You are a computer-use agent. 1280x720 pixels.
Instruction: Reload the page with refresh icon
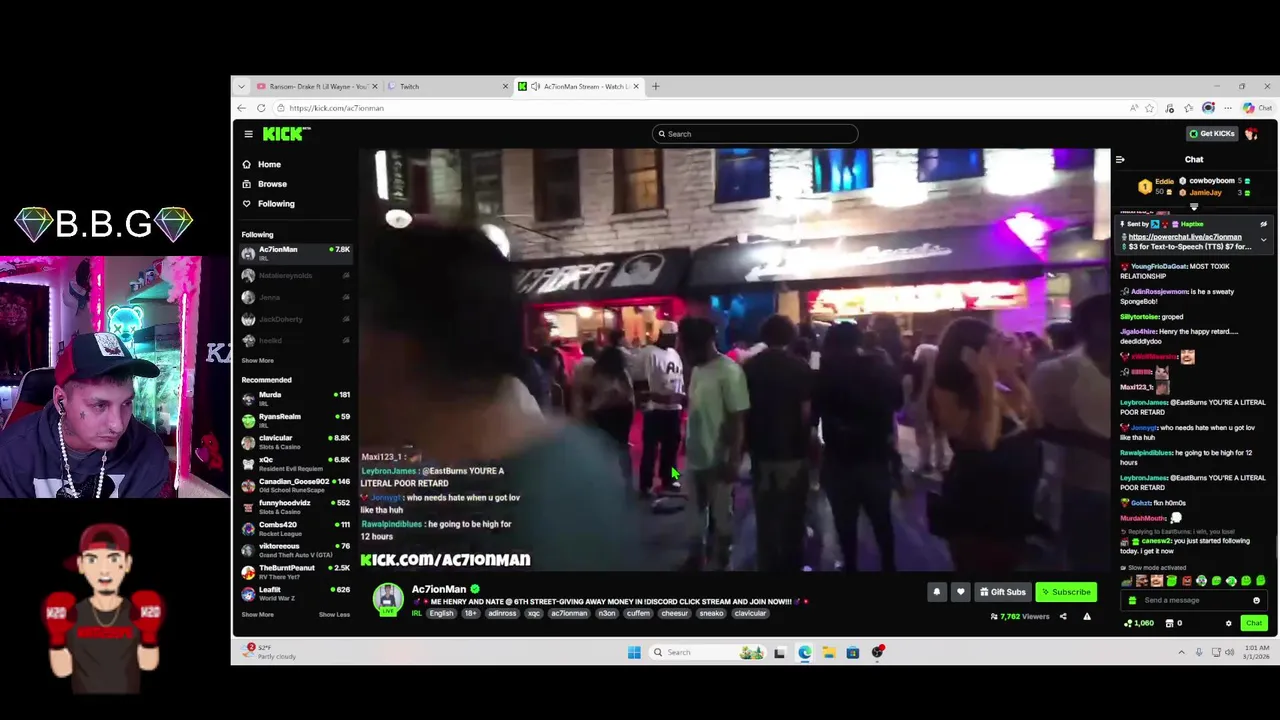tap(261, 108)
